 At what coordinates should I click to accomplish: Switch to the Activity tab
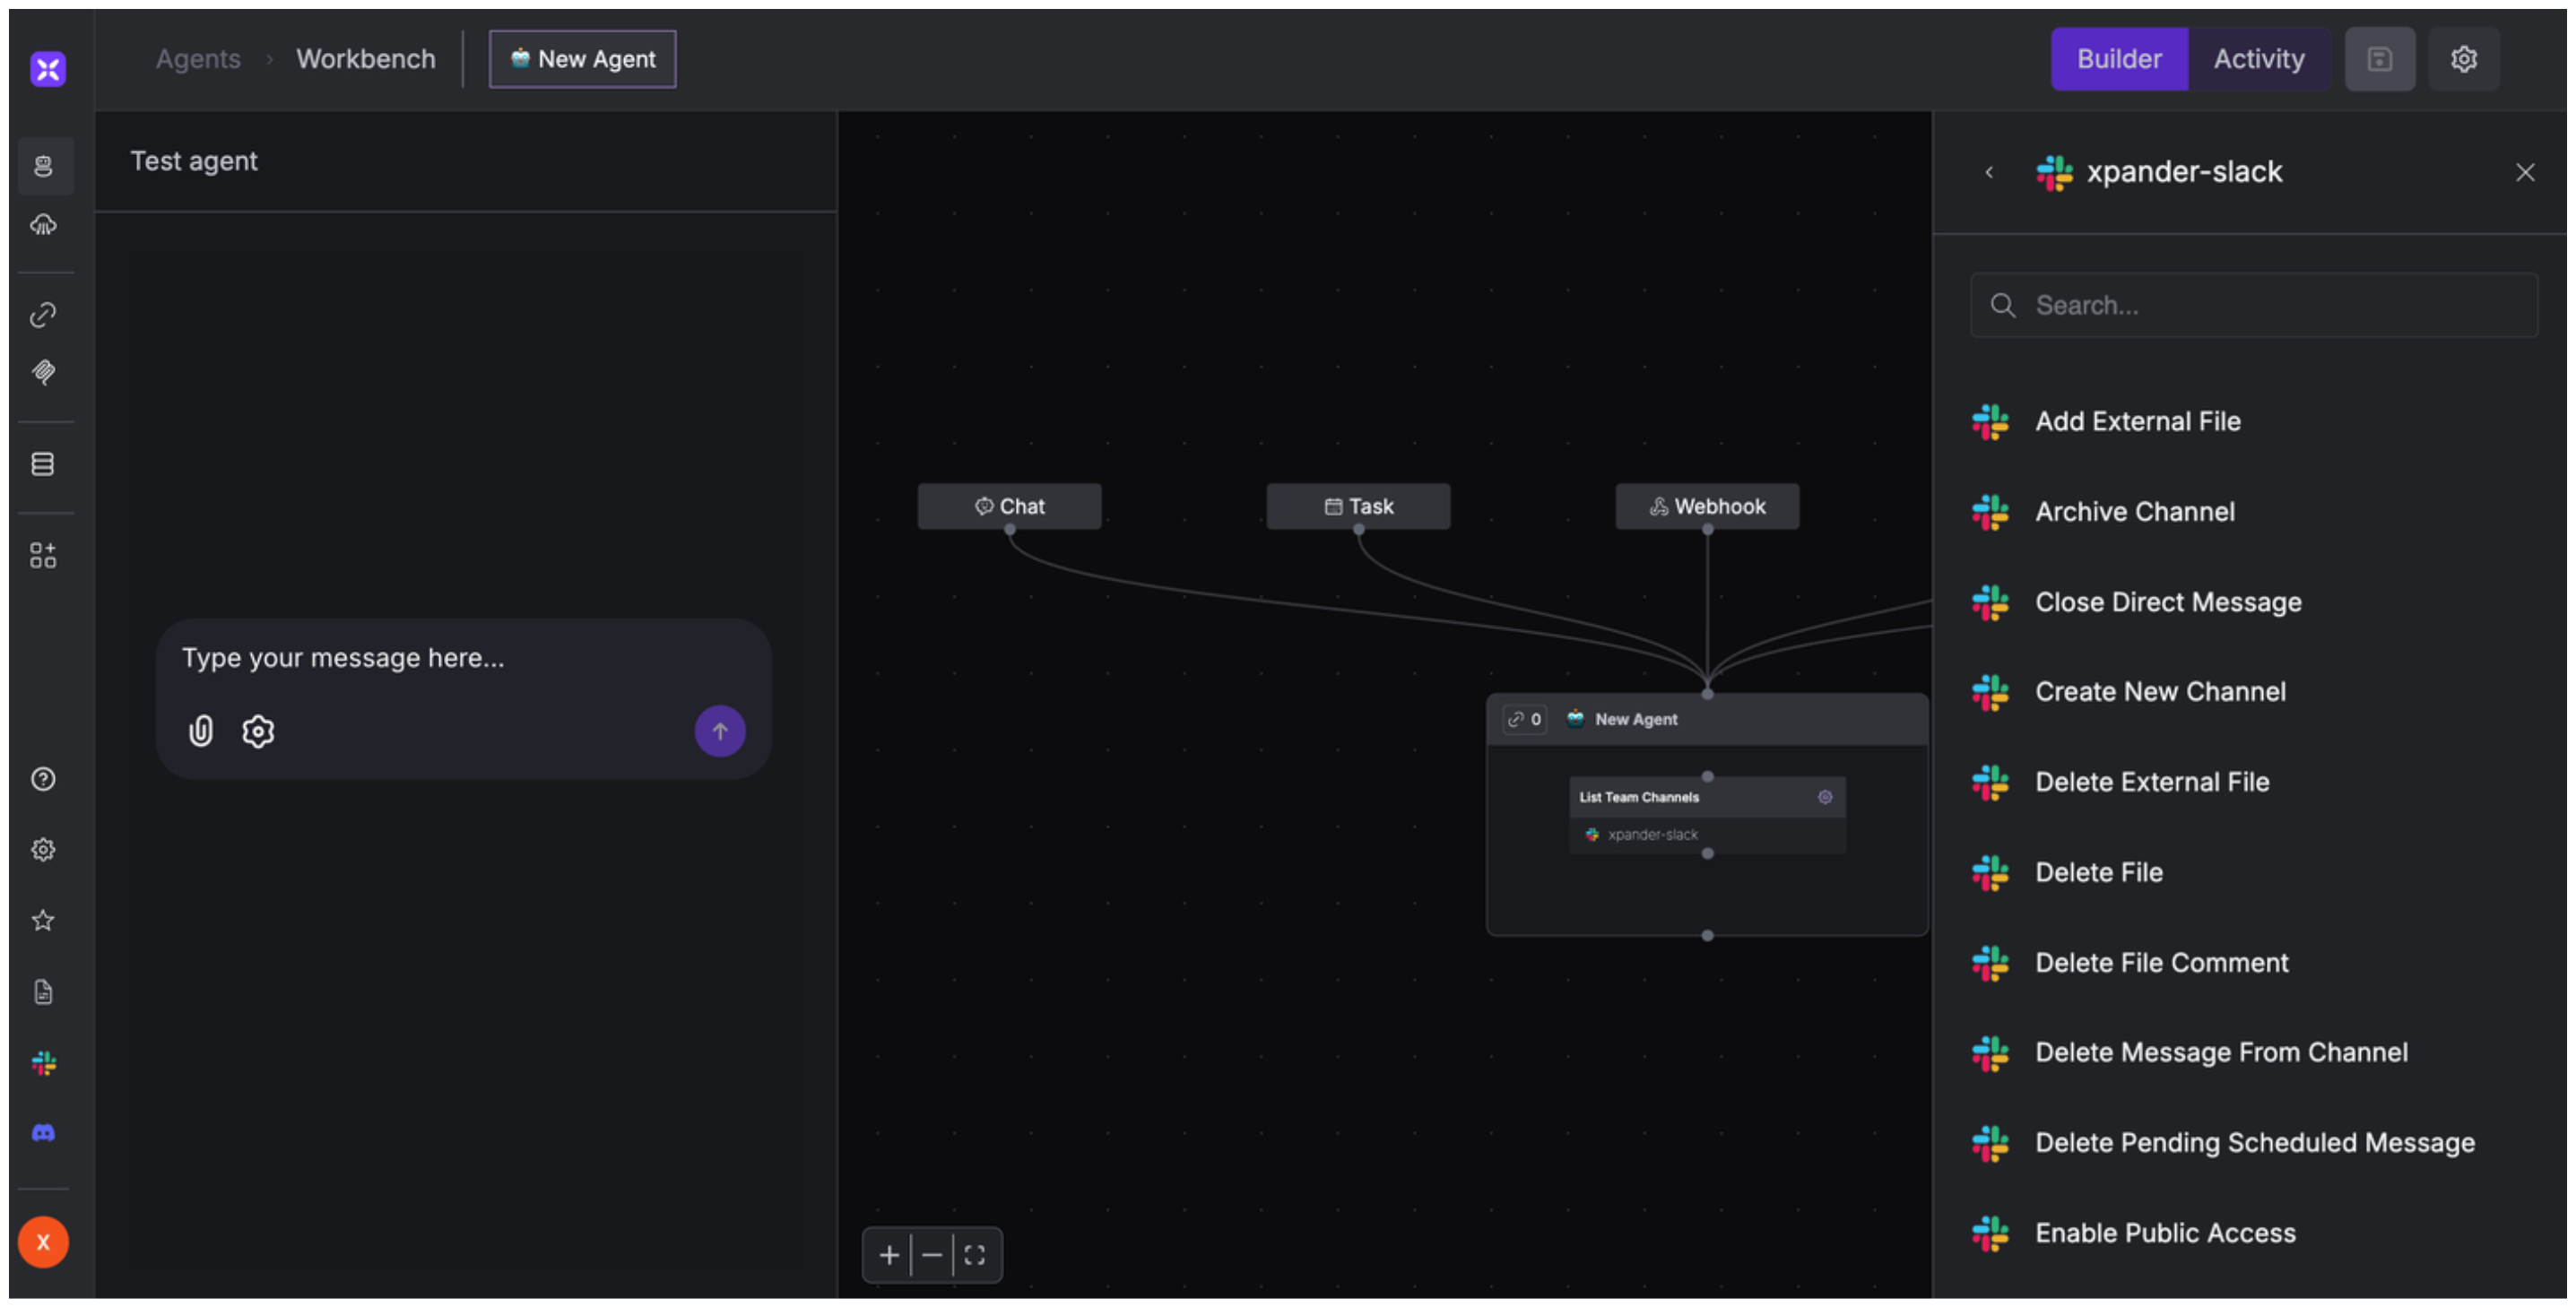pos(2258,59)
